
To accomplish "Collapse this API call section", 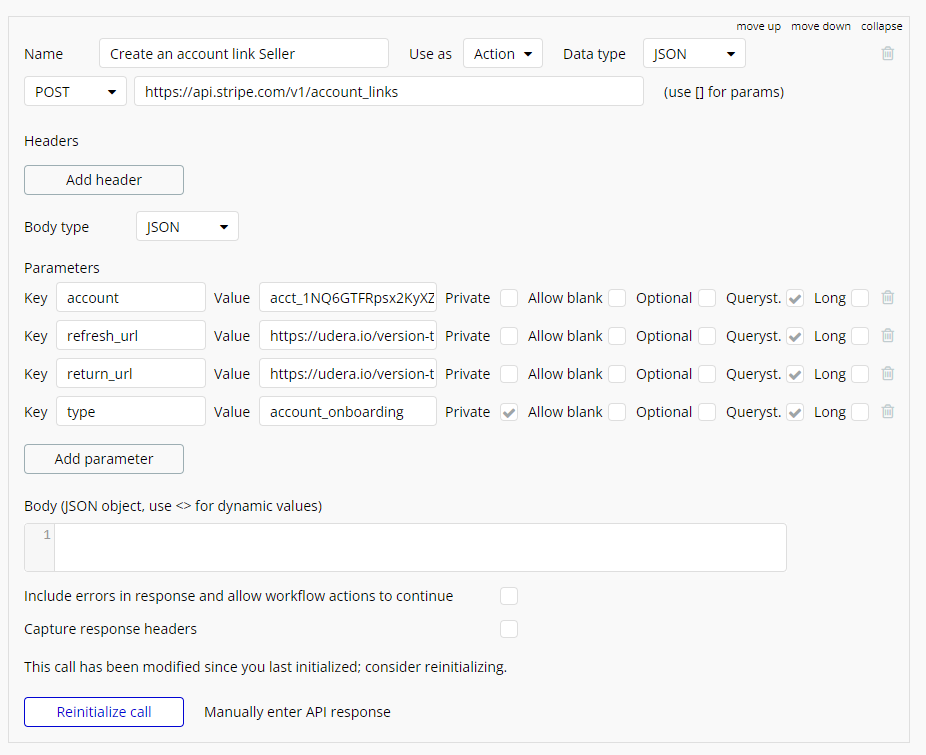I will 881,26.
